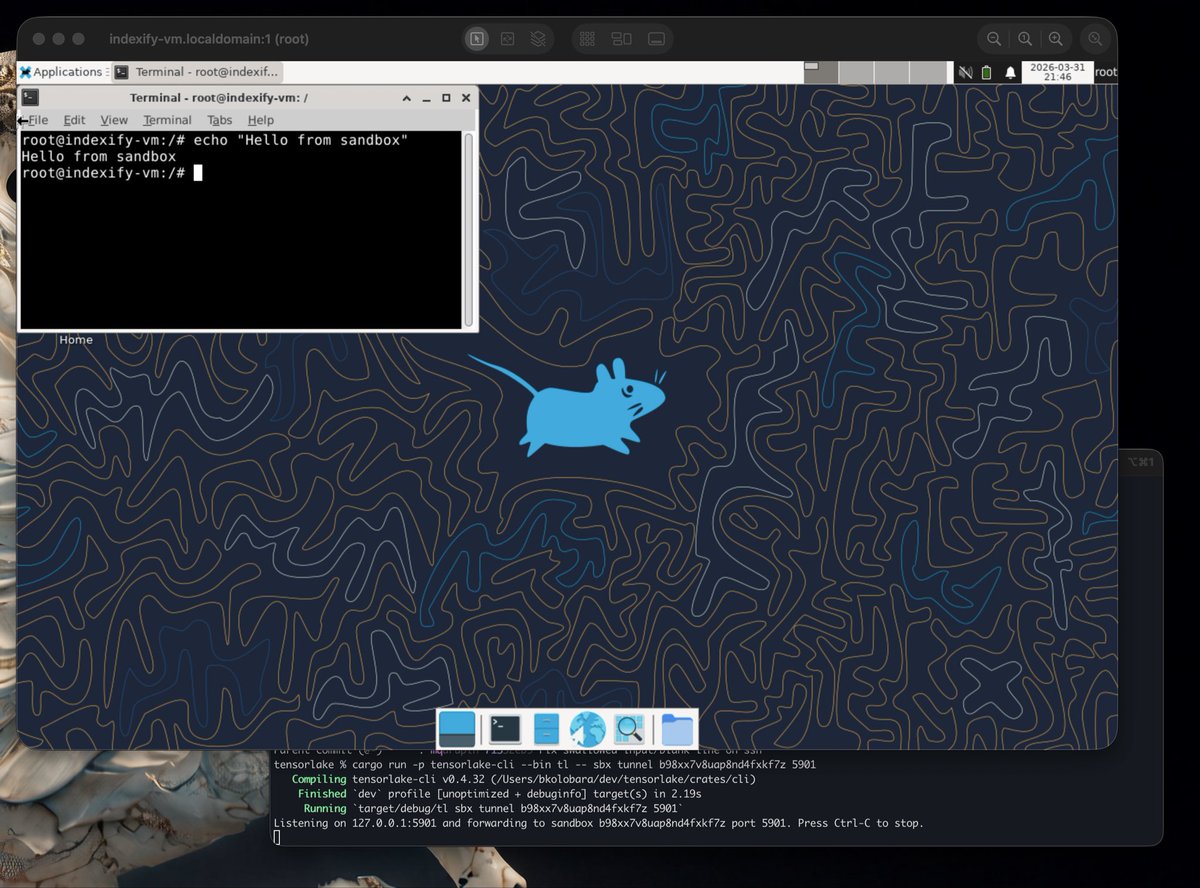Viewport: 1200px width, 888px height.
Task: Open the View menu in Terminal
Action: 114,120
